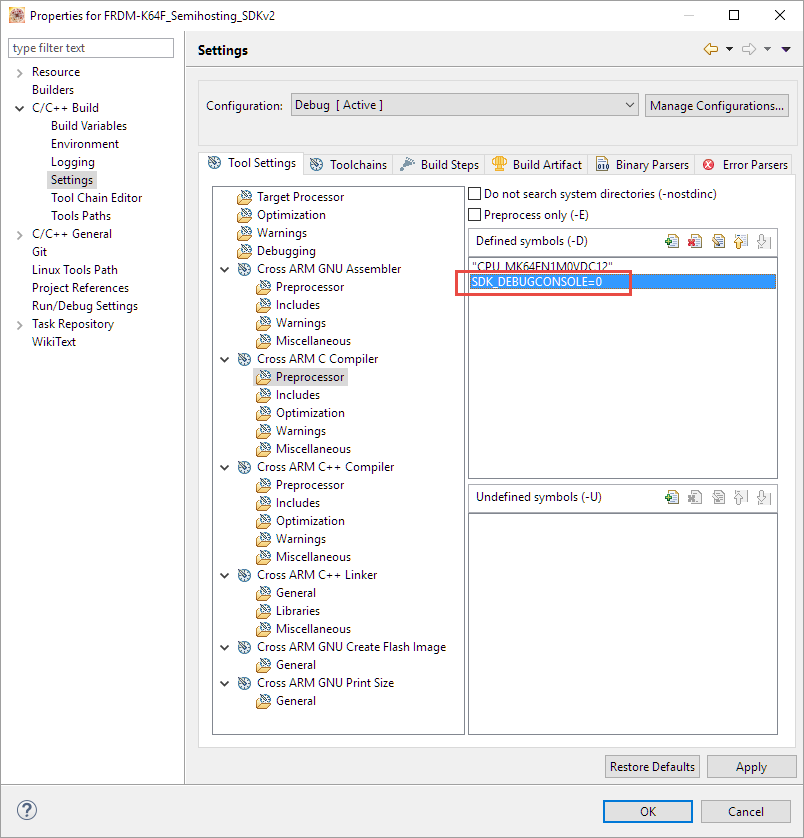Open the help question mark icon

(27, 811)
